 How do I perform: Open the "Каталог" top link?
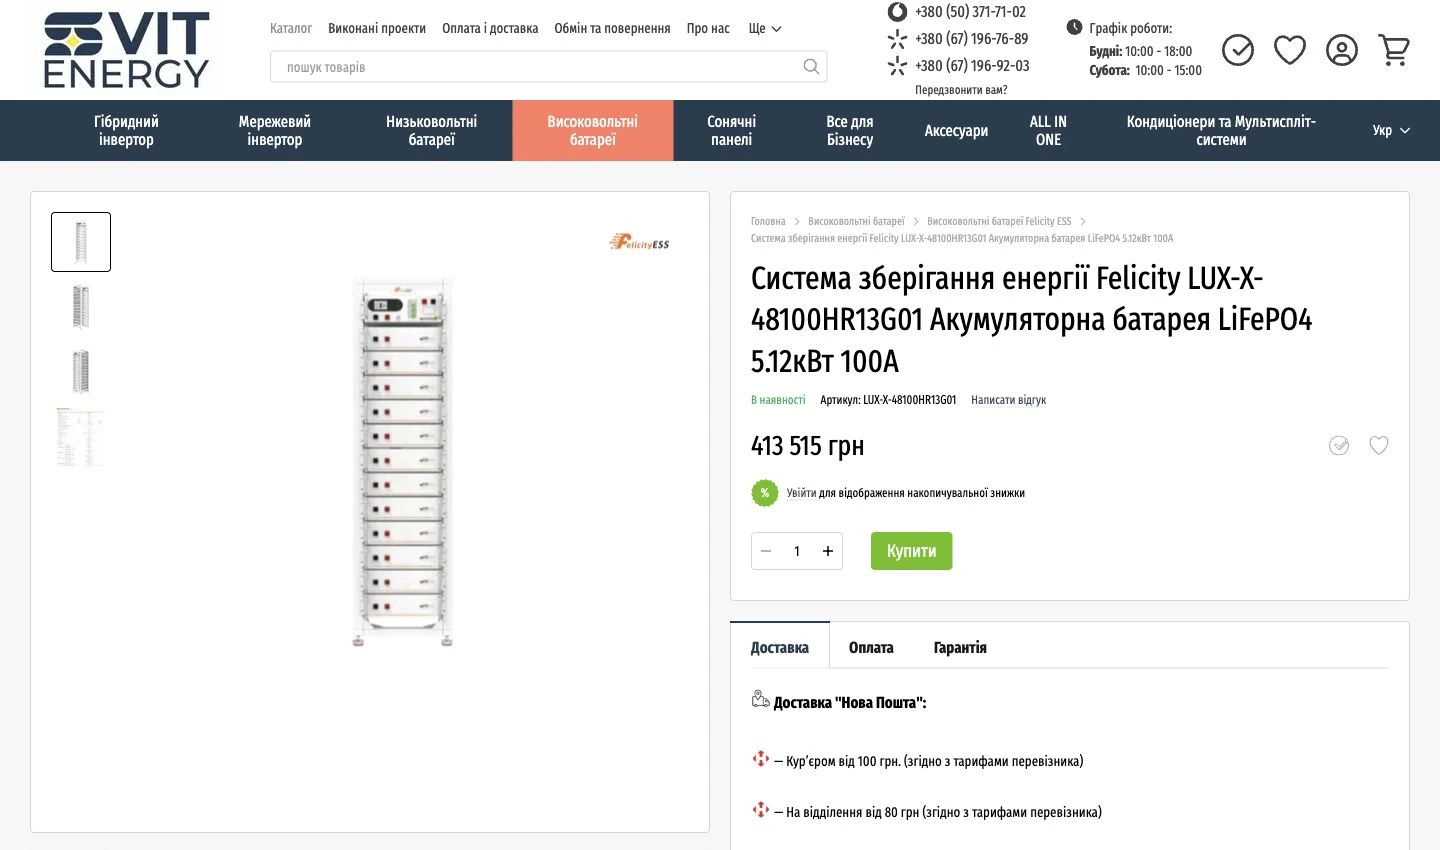click(x=291, y=29)
